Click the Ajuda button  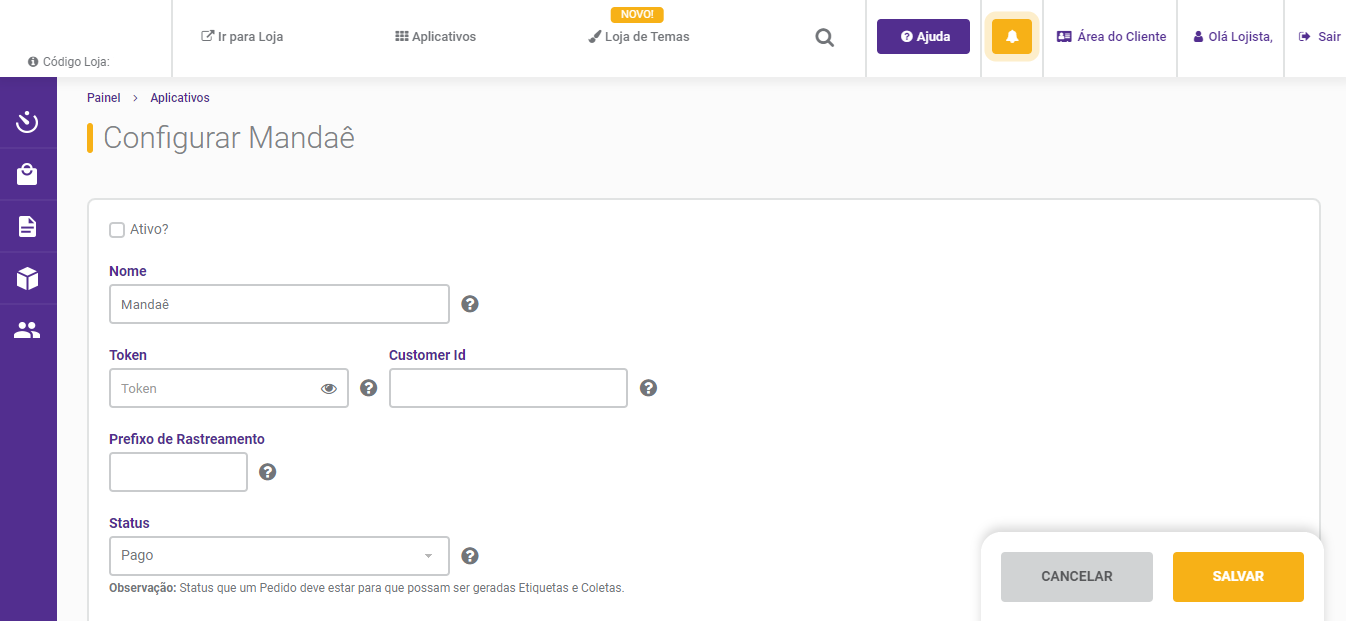tap(923, 37)
